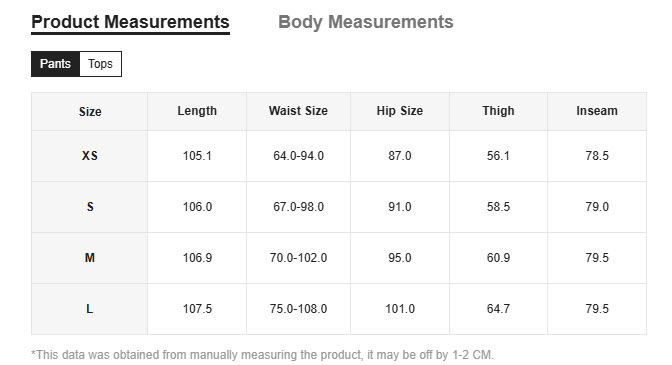Image resolution: width=672 pixels, height=365 pixels.
Task: Click the manual measurement disclaimer note
Action: (262, 355)
